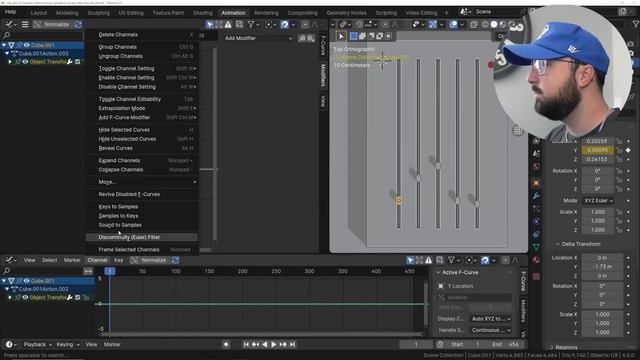Toggle Only Show Errors warning icon in lower graph editor
The width and height of the screenshot is (640, 360).
pos(428,260)
